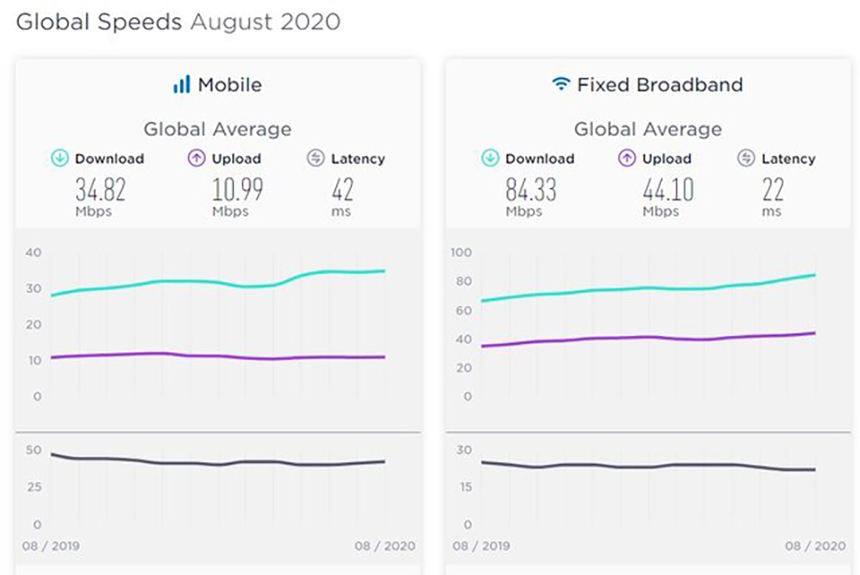Click the Fixed Broadband 44.10 Mbps upload value
860x575 pixels.
[x=666, y=189]
